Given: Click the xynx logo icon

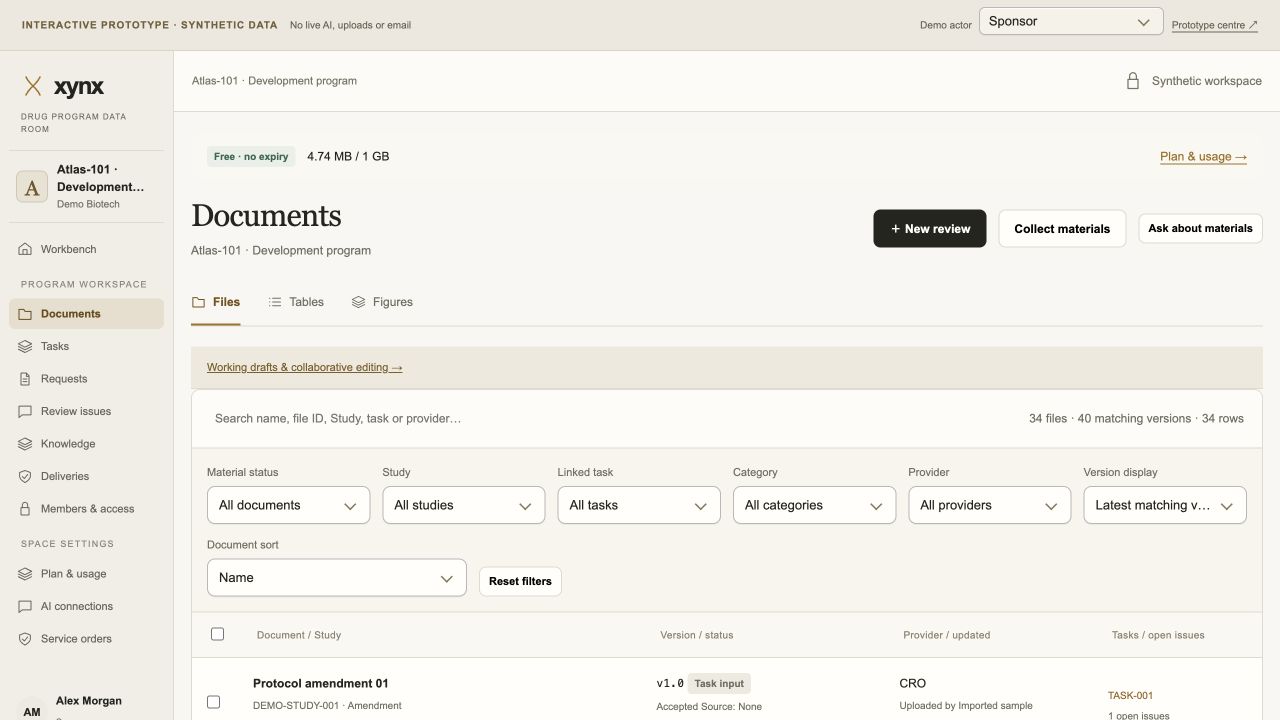Looking at the screenshot, I should point(33,87).
